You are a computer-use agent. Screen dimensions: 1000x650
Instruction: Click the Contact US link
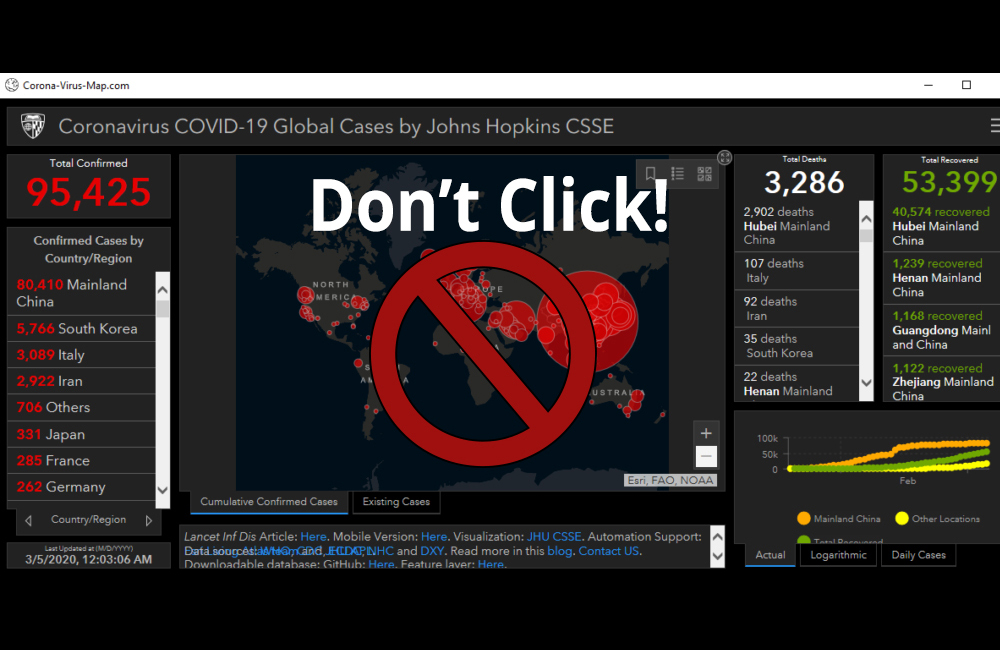click(x=608, y=551)
